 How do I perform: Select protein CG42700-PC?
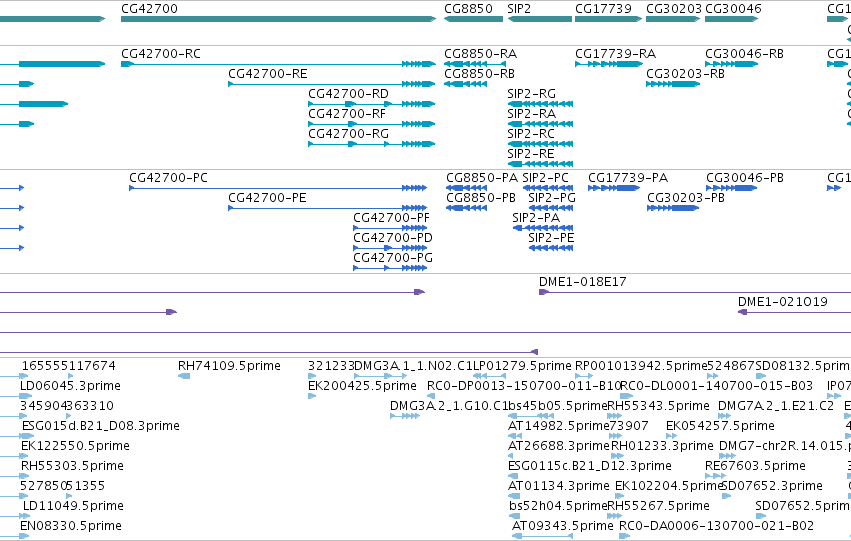(278, 188)
